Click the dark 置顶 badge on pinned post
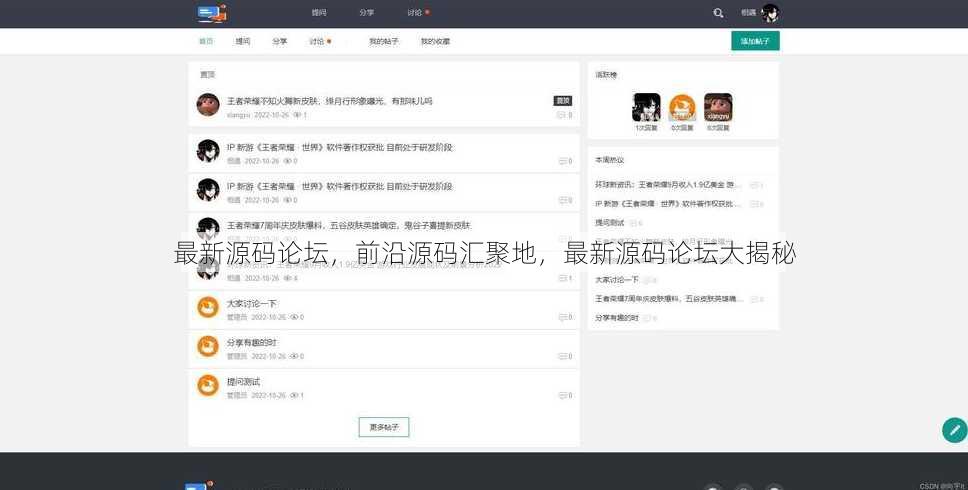The height and width of the screenshot is (490, 968). click(562, 101)
